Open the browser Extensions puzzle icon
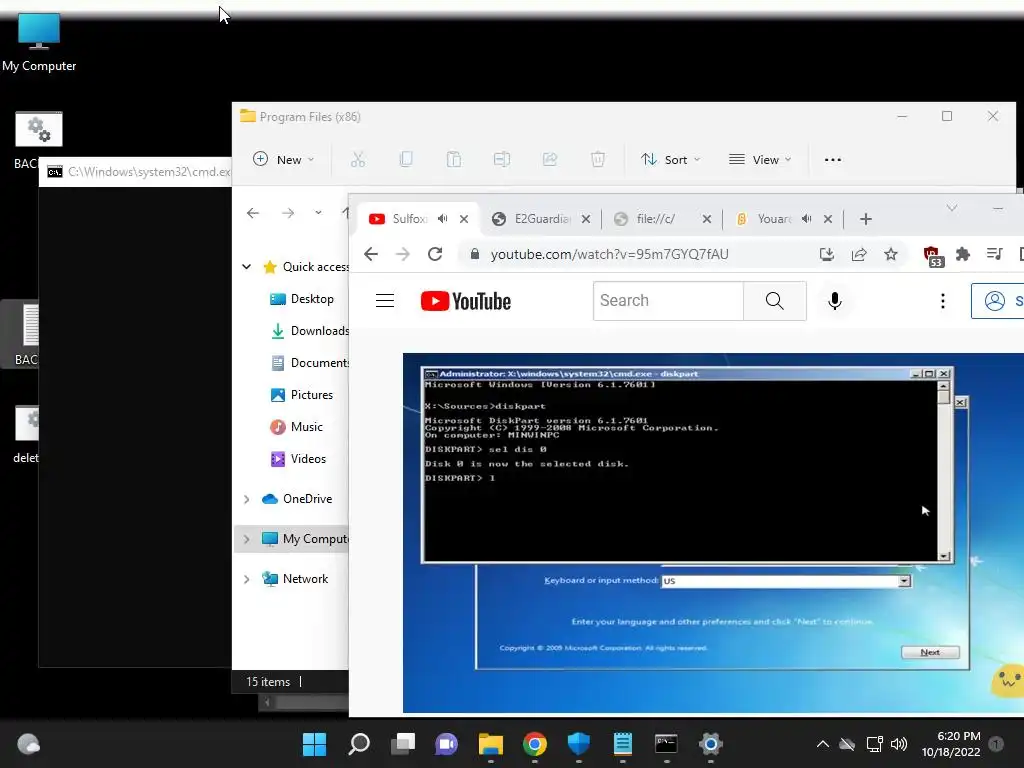This screenshot has width=1024, height=768. 963,254
